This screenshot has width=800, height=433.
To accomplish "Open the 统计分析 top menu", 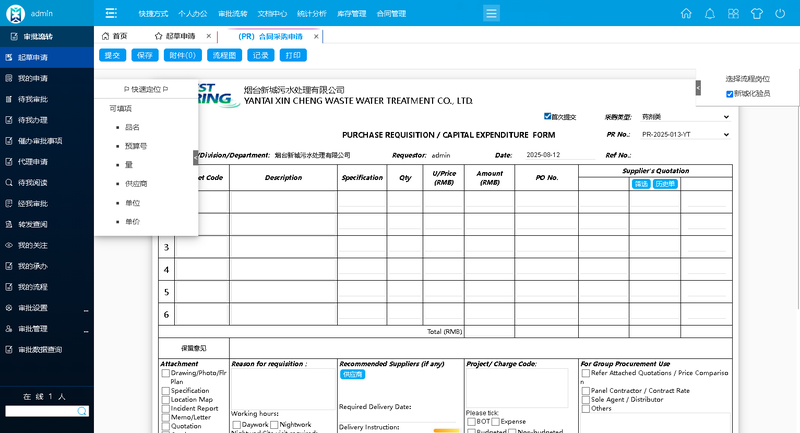I will [312, 14].
